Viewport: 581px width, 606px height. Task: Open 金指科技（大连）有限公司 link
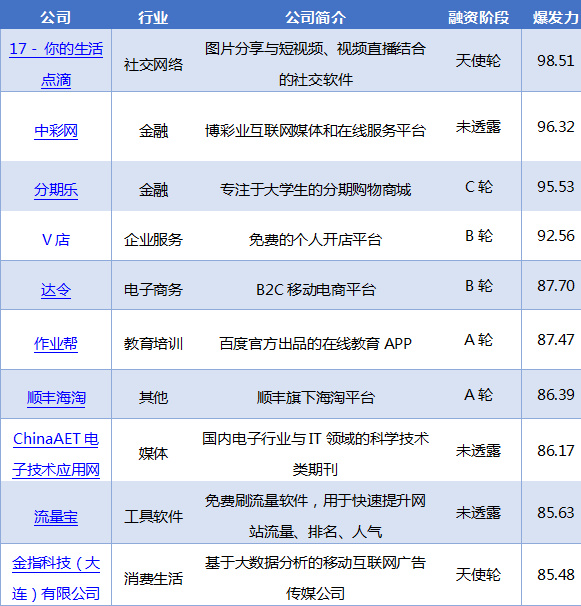coord(56,578)
